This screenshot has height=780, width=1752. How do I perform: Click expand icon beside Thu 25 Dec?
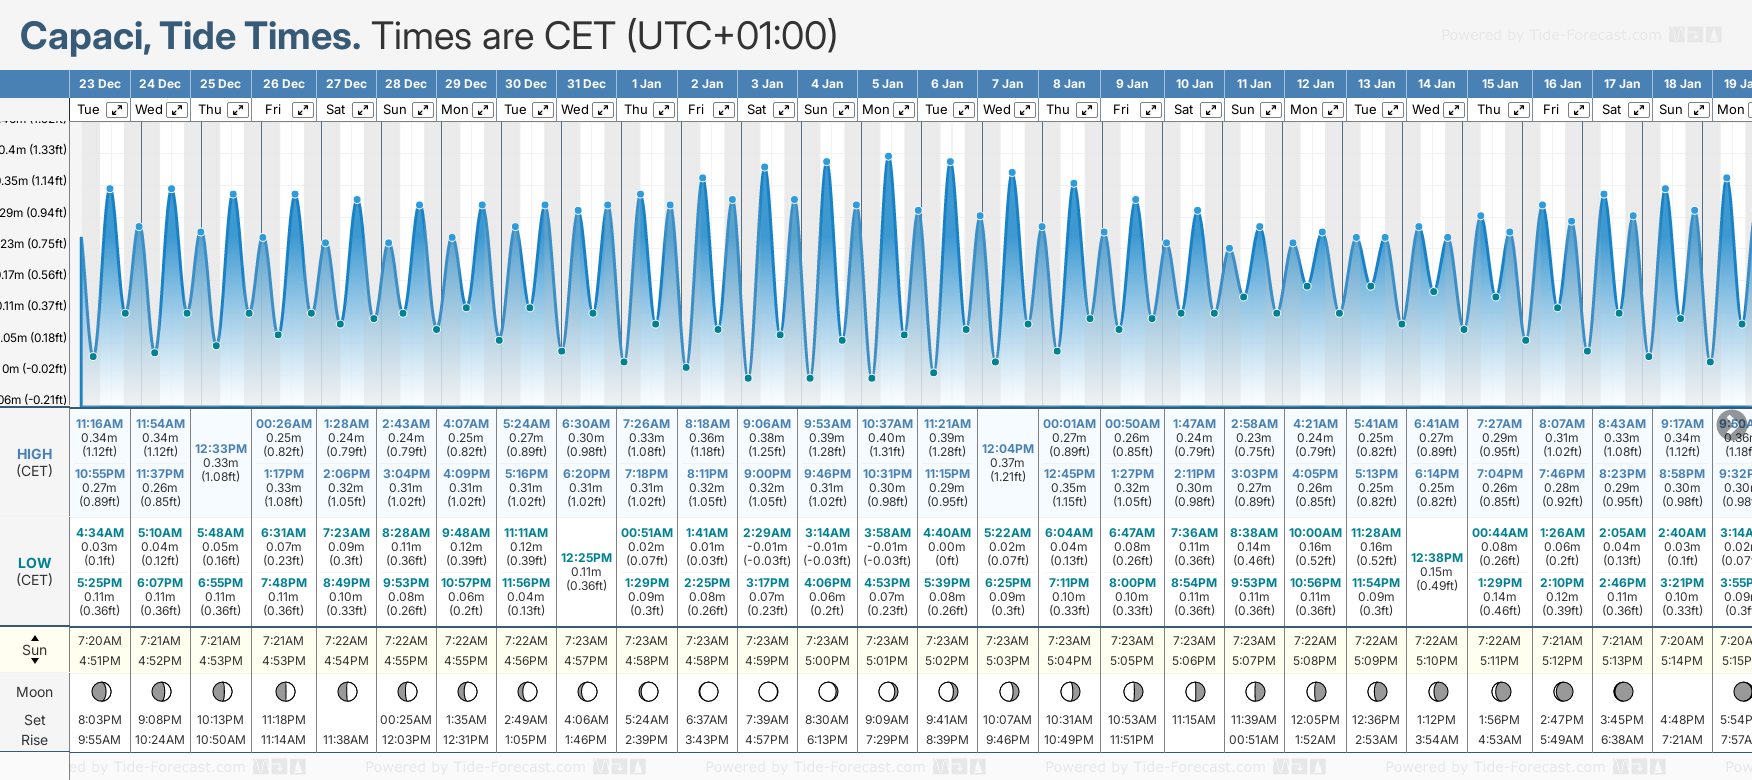pyautogui.click(x=237, y=110)
